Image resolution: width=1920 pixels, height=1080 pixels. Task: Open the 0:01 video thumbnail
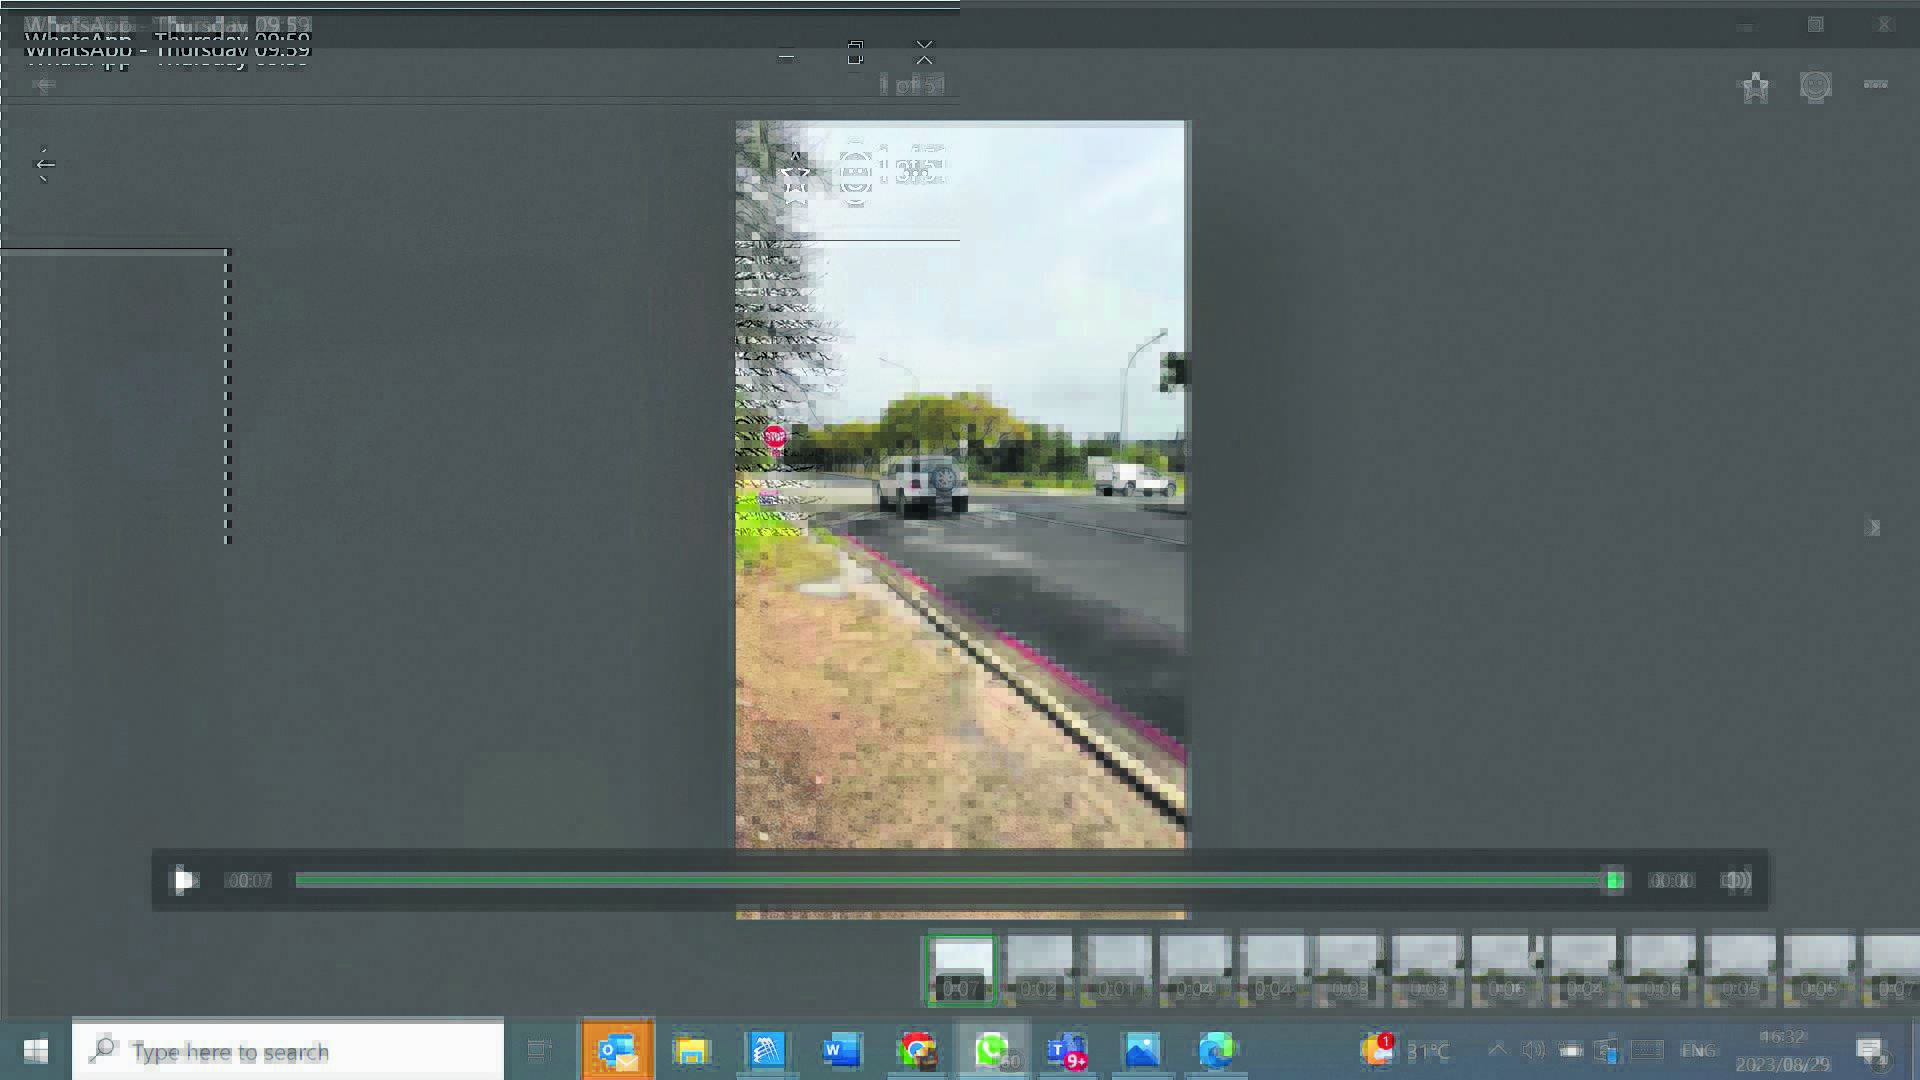click(1117, 969)
